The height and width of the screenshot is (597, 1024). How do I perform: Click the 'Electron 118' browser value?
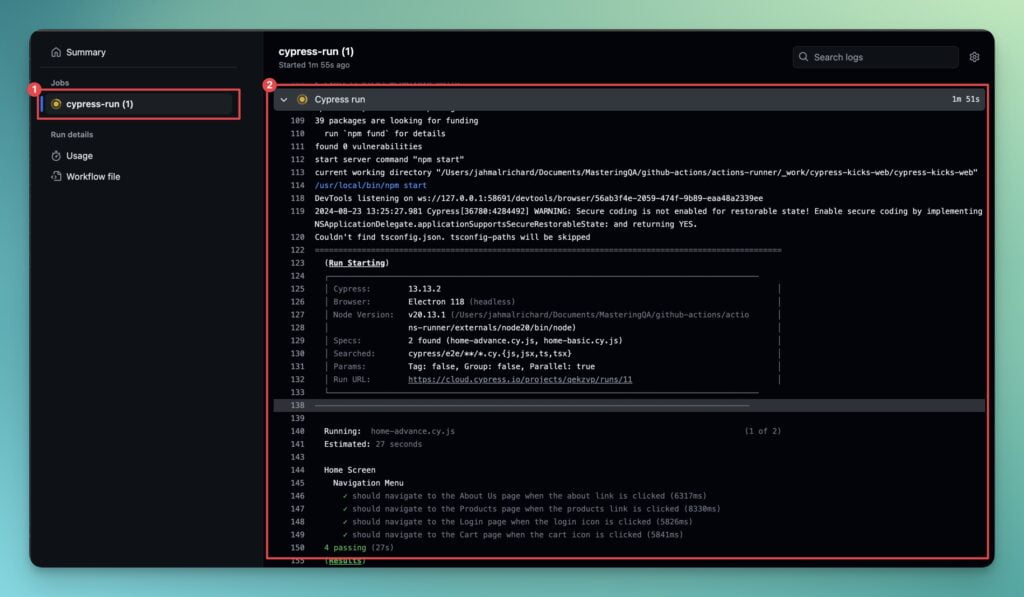436,302
